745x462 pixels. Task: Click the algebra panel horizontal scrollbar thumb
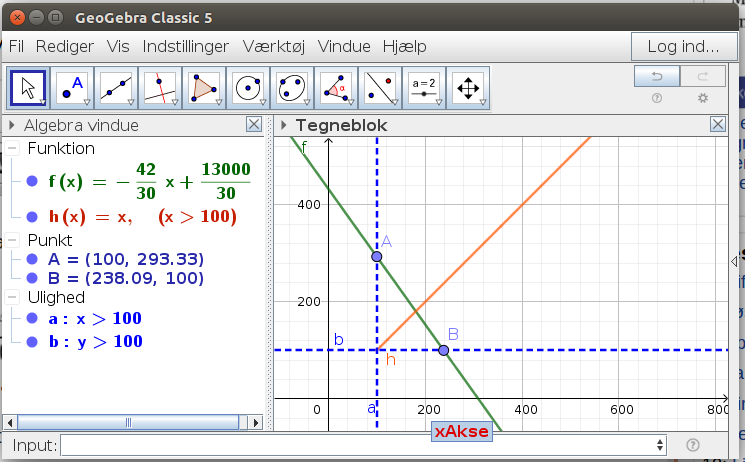[128, 422]
